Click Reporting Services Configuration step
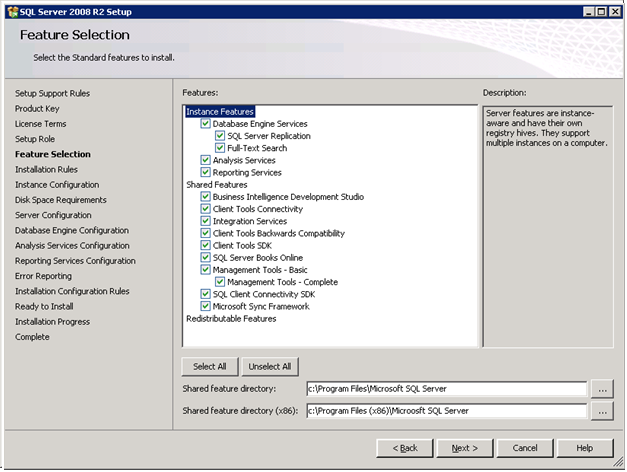Viewport: 627px width, 472px height. tap(75, 261)
